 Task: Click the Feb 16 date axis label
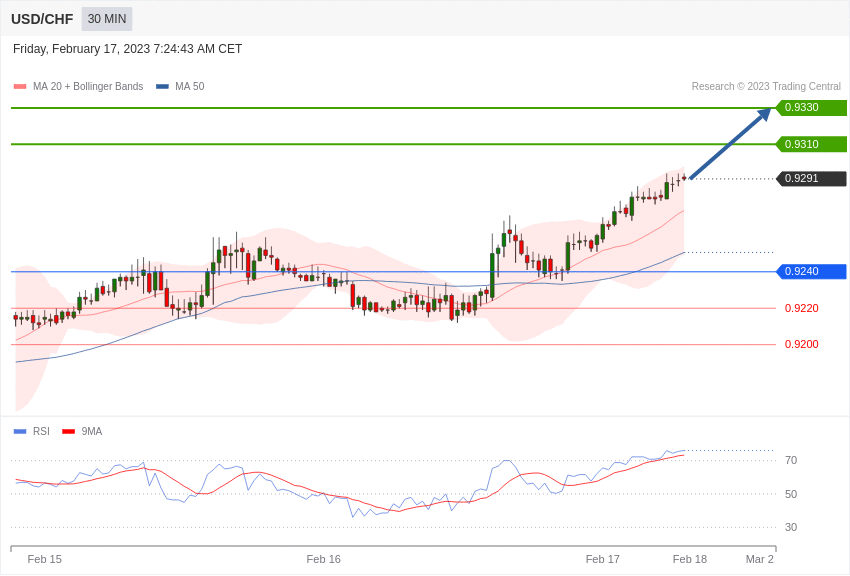(x=324, y=559)
